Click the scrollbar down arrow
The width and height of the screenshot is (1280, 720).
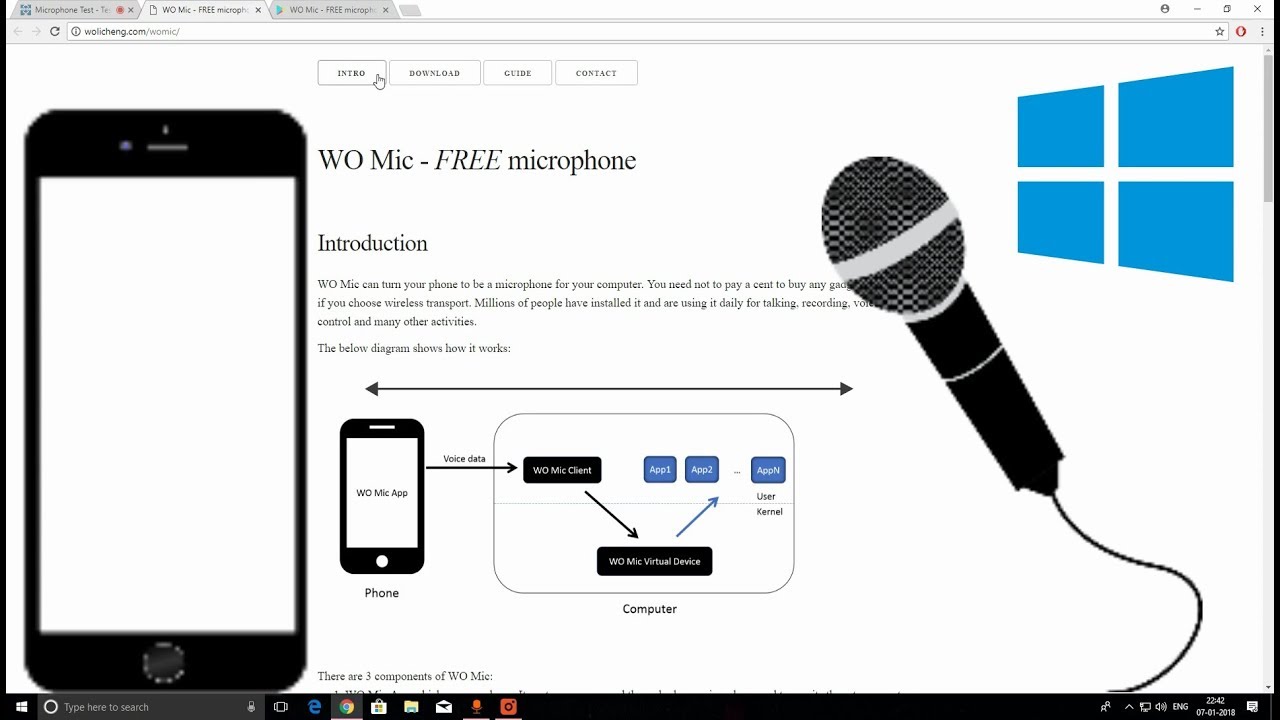coord(1270,686)
